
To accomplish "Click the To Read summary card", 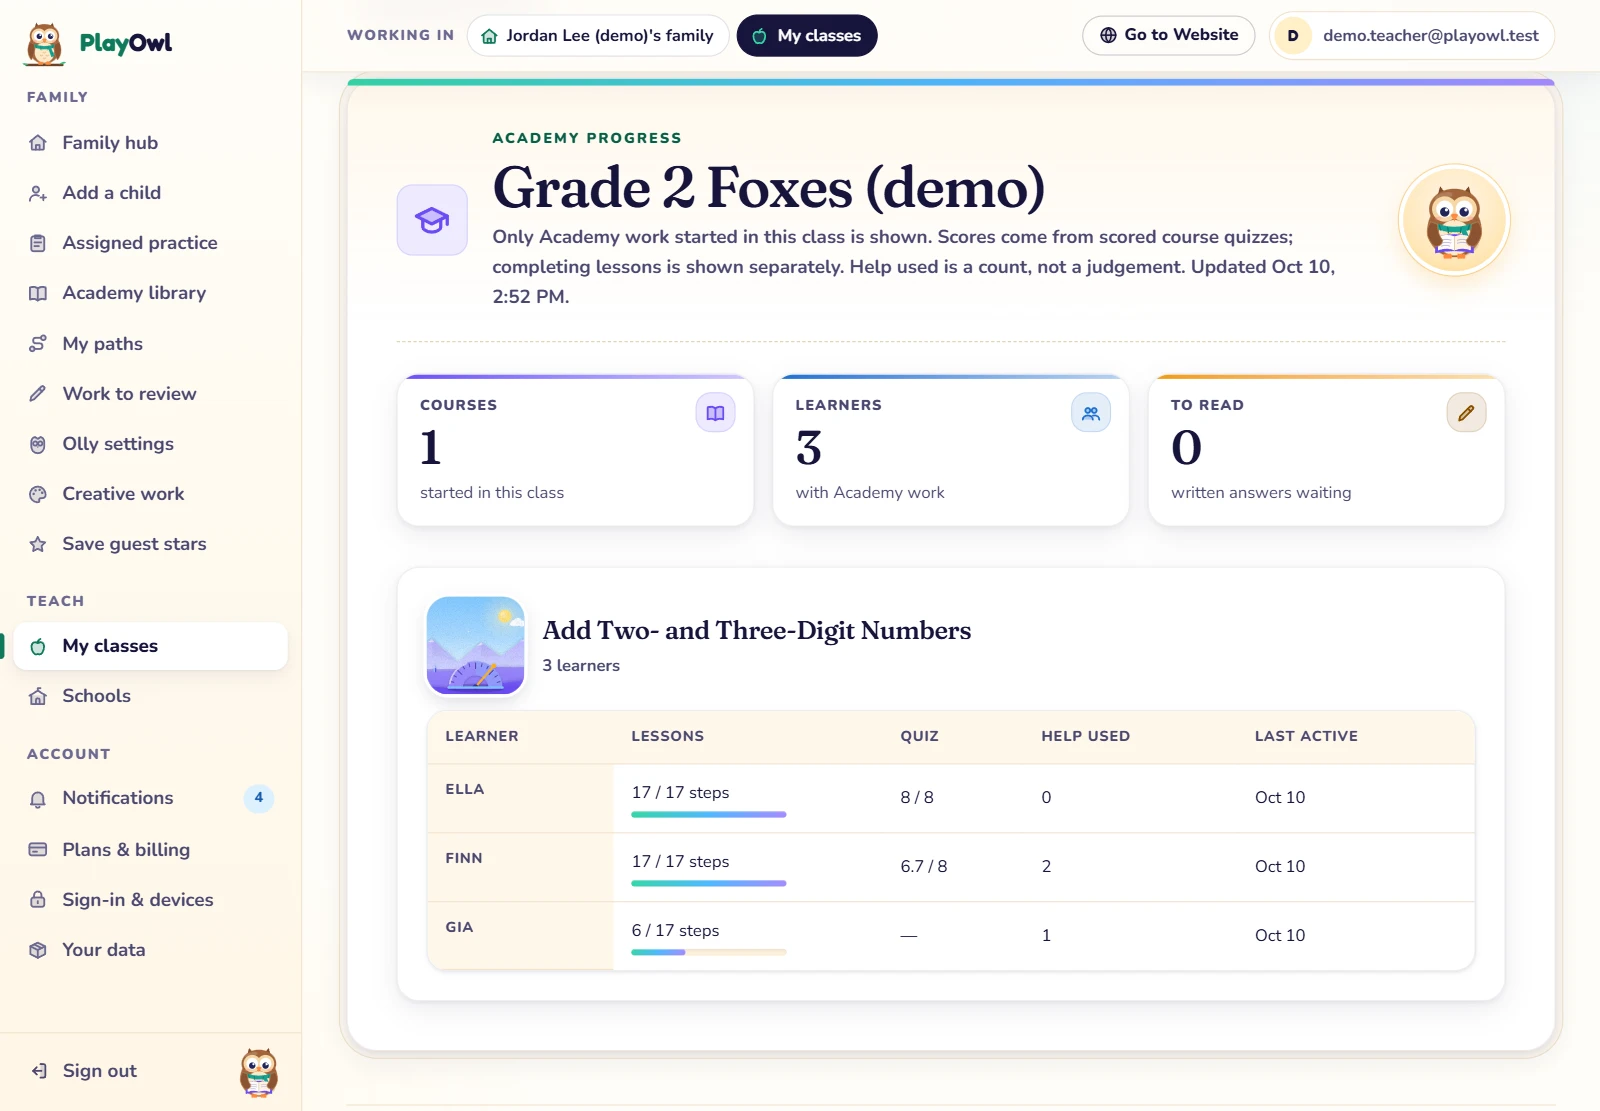I will click(1326, 451).
